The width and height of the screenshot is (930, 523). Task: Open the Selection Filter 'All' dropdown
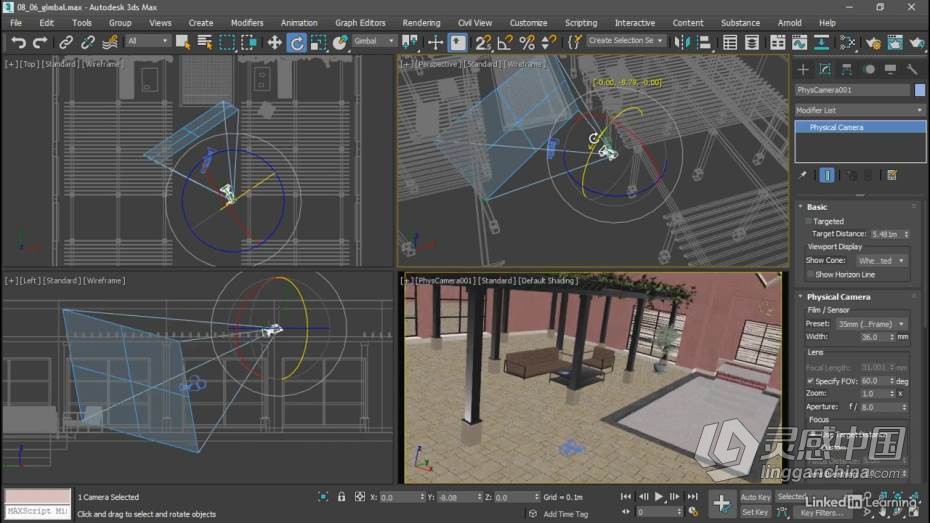click(x=148, y=41)
